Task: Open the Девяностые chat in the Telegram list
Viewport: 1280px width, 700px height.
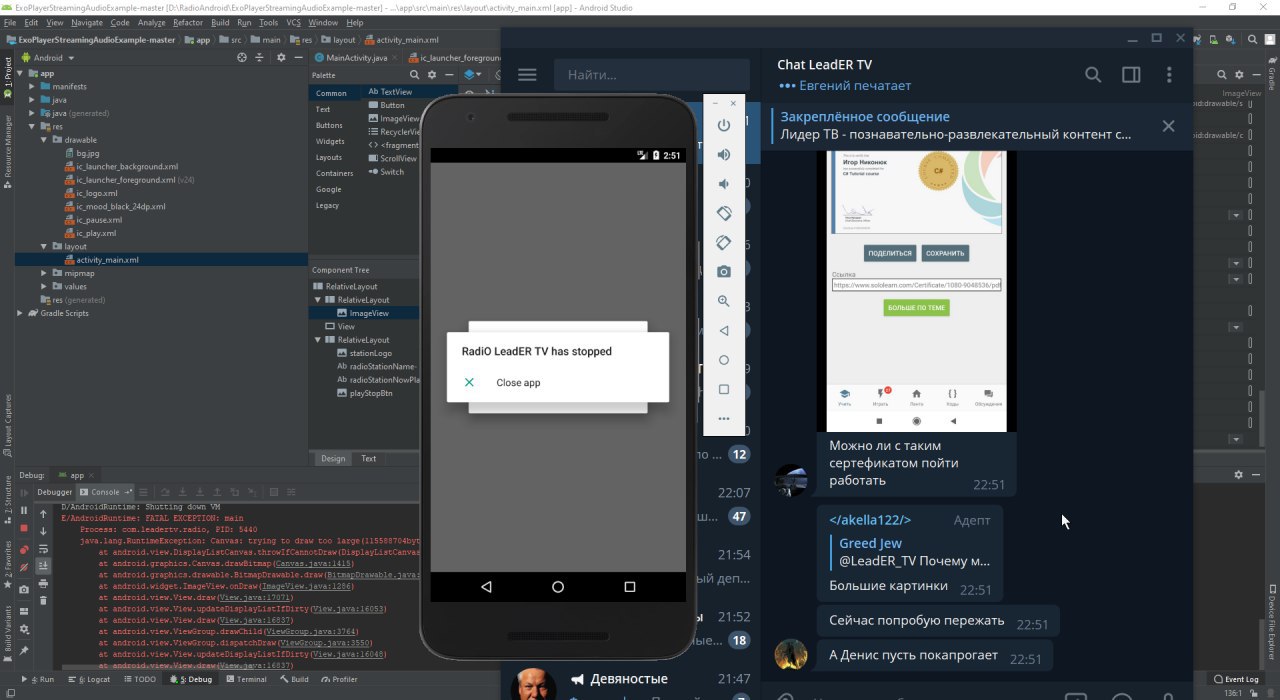Action: coord(631,683)
